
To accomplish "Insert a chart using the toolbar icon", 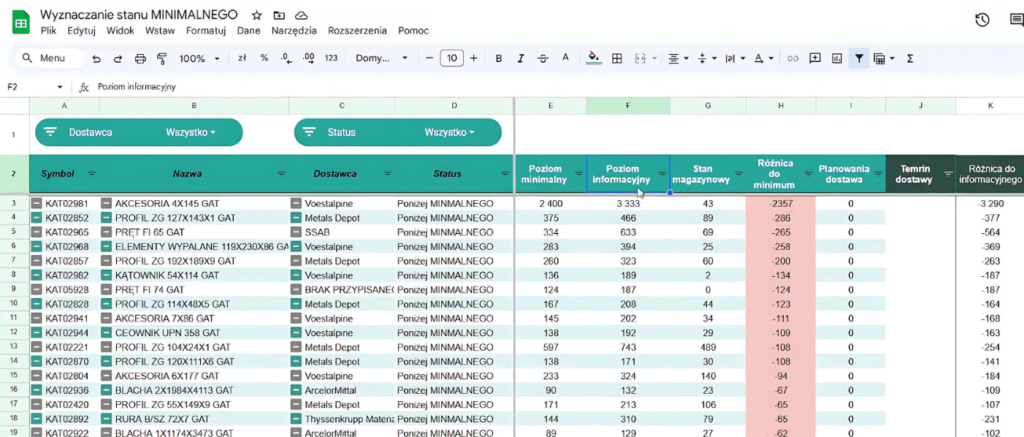I will tap(837, 59).
